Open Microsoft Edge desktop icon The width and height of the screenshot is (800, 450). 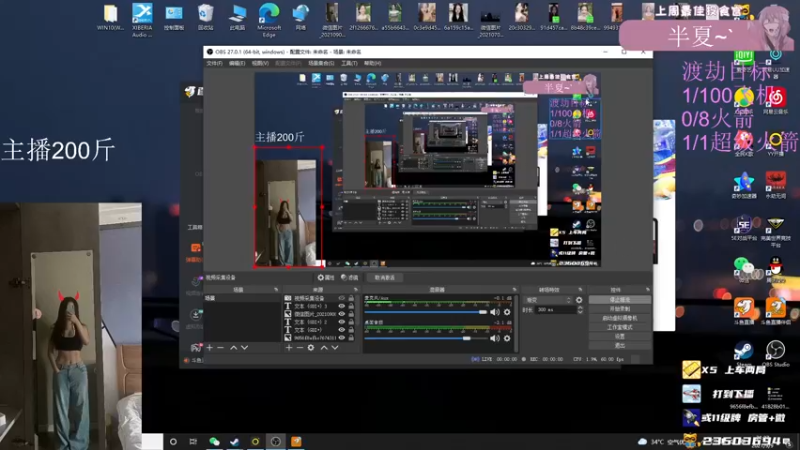[269, 20]
